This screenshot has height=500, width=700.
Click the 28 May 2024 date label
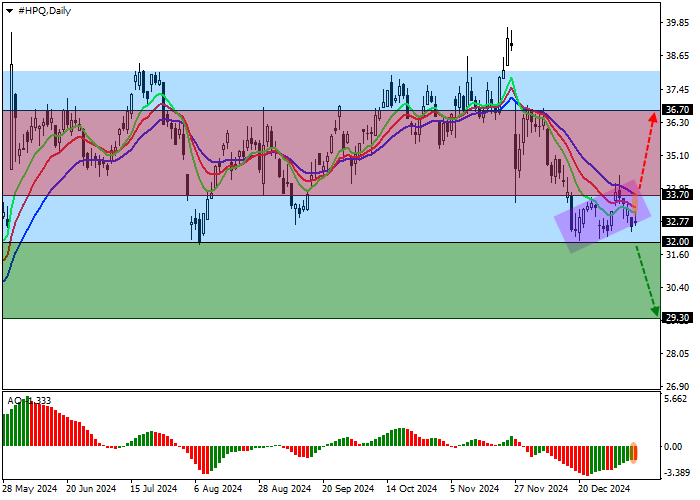point(29,489)
